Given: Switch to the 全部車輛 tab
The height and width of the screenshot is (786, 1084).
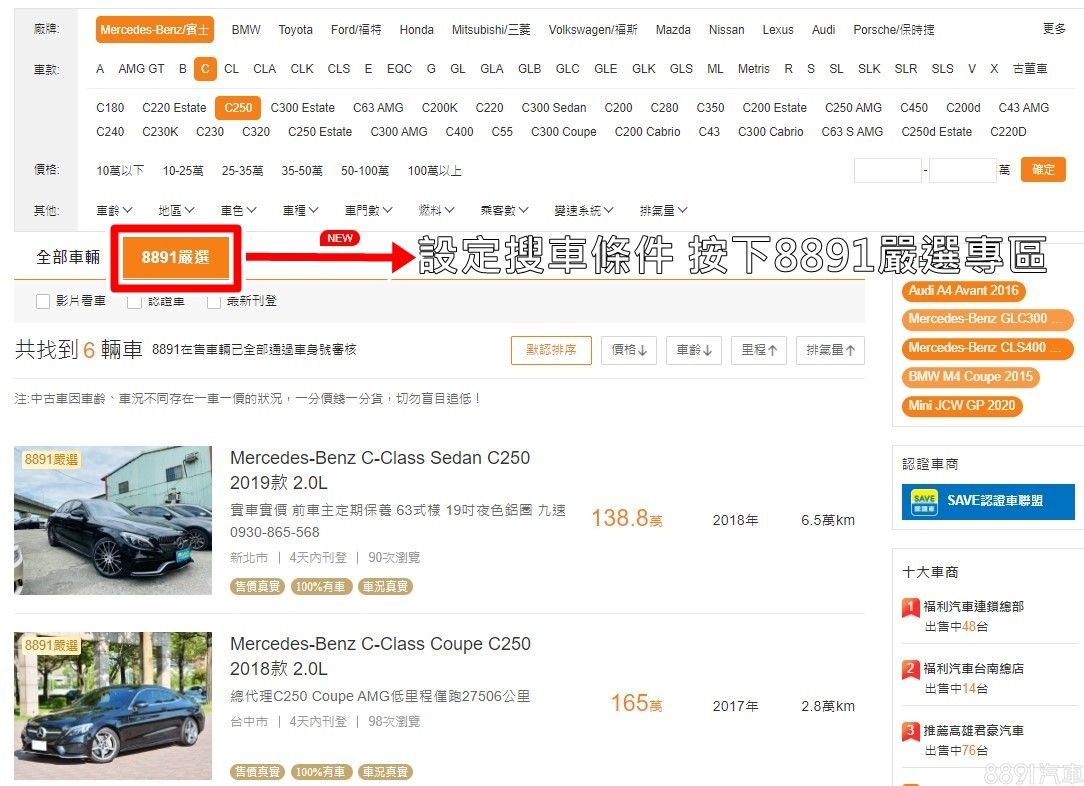Looking at the screenshot, I should click(x=68, y=257).
